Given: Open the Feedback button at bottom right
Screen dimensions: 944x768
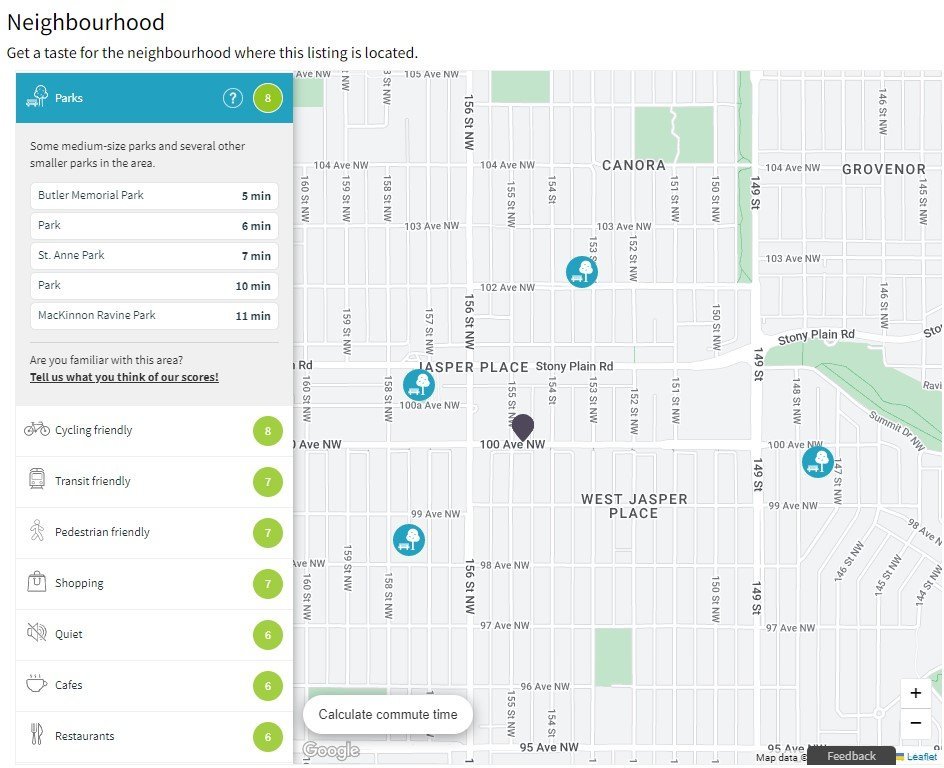Looking at the screenshot, I should point(851,756).
